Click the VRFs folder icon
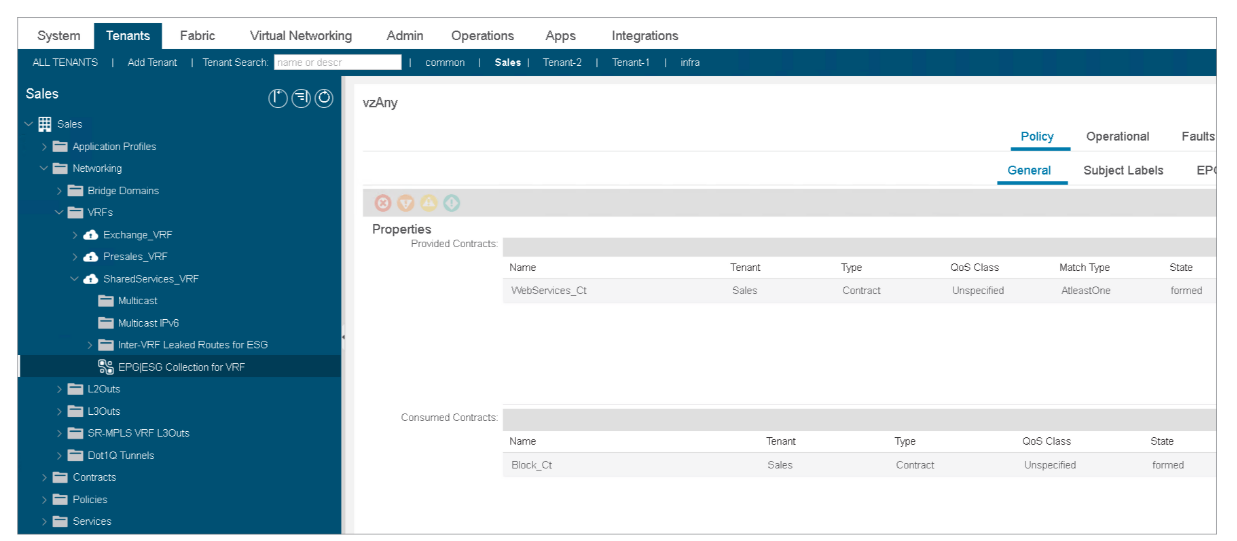Viewport: 1237px width, 541px height. (x=75, y=212)
